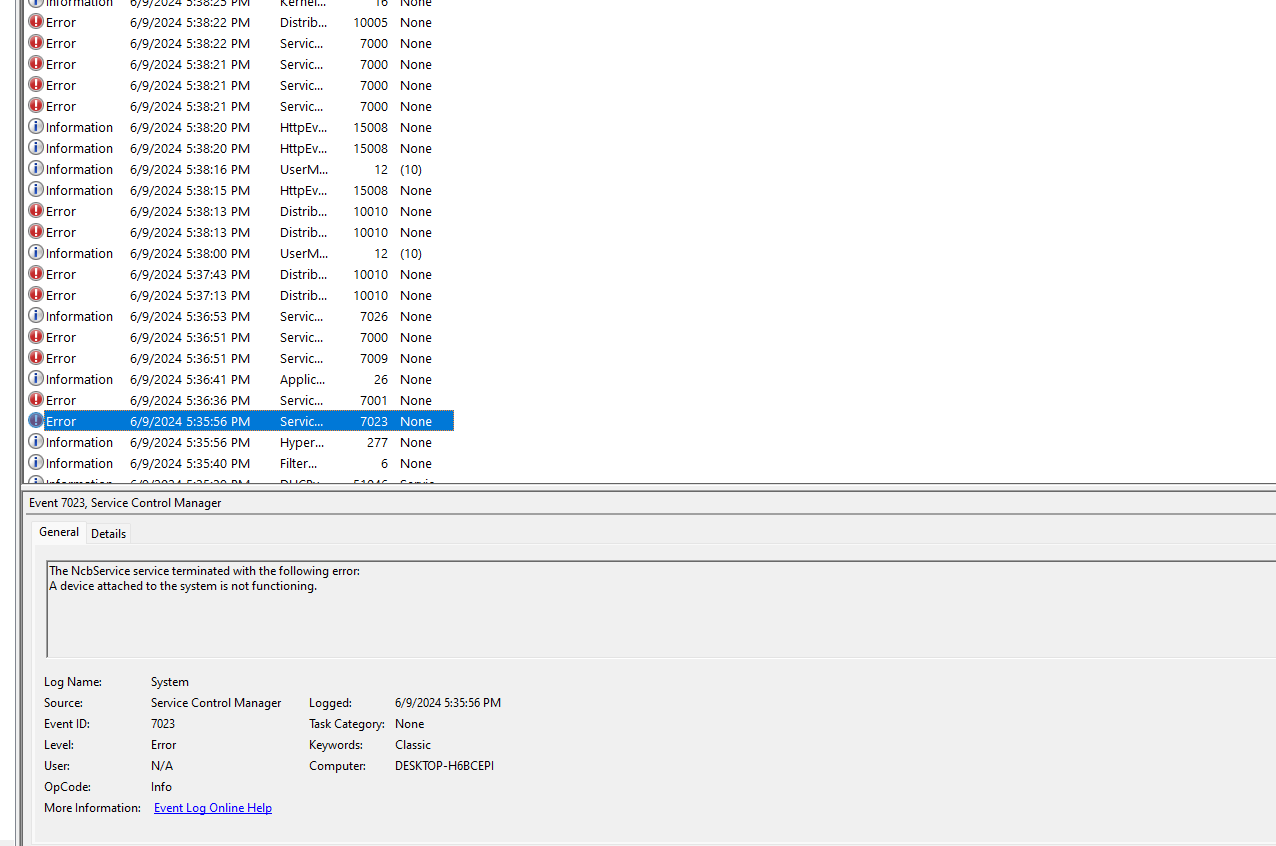This screenshot has width=1276, height=846.
Task: Click the information icon on the Filter event 6 row
Action: pyautogui.click(x=36, y=463)
